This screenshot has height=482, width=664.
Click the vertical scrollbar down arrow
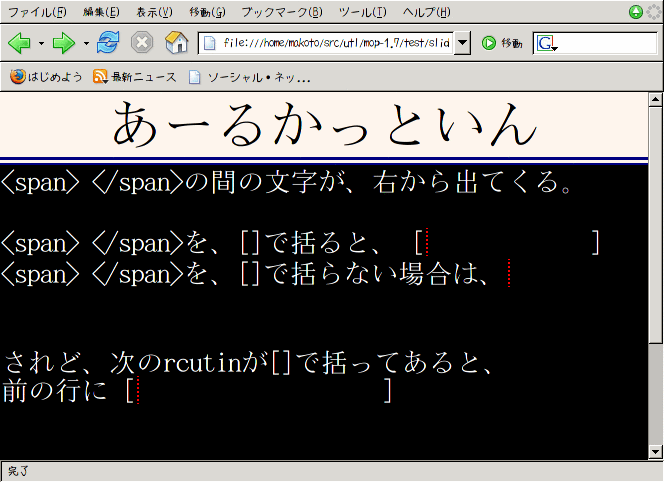click(x=656, y=452)
